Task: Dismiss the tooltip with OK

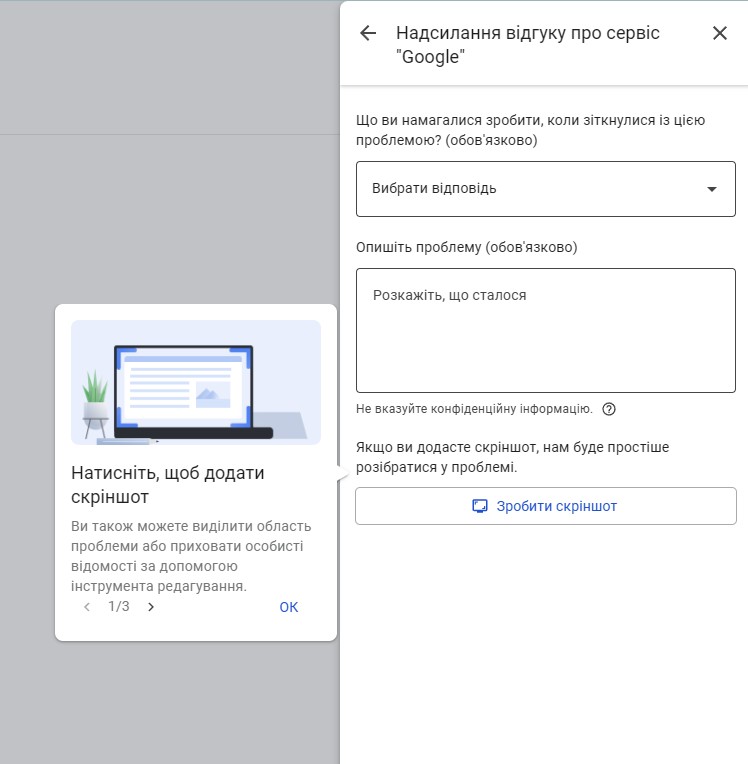Action: pyautogui.click(x=288, y=607)
